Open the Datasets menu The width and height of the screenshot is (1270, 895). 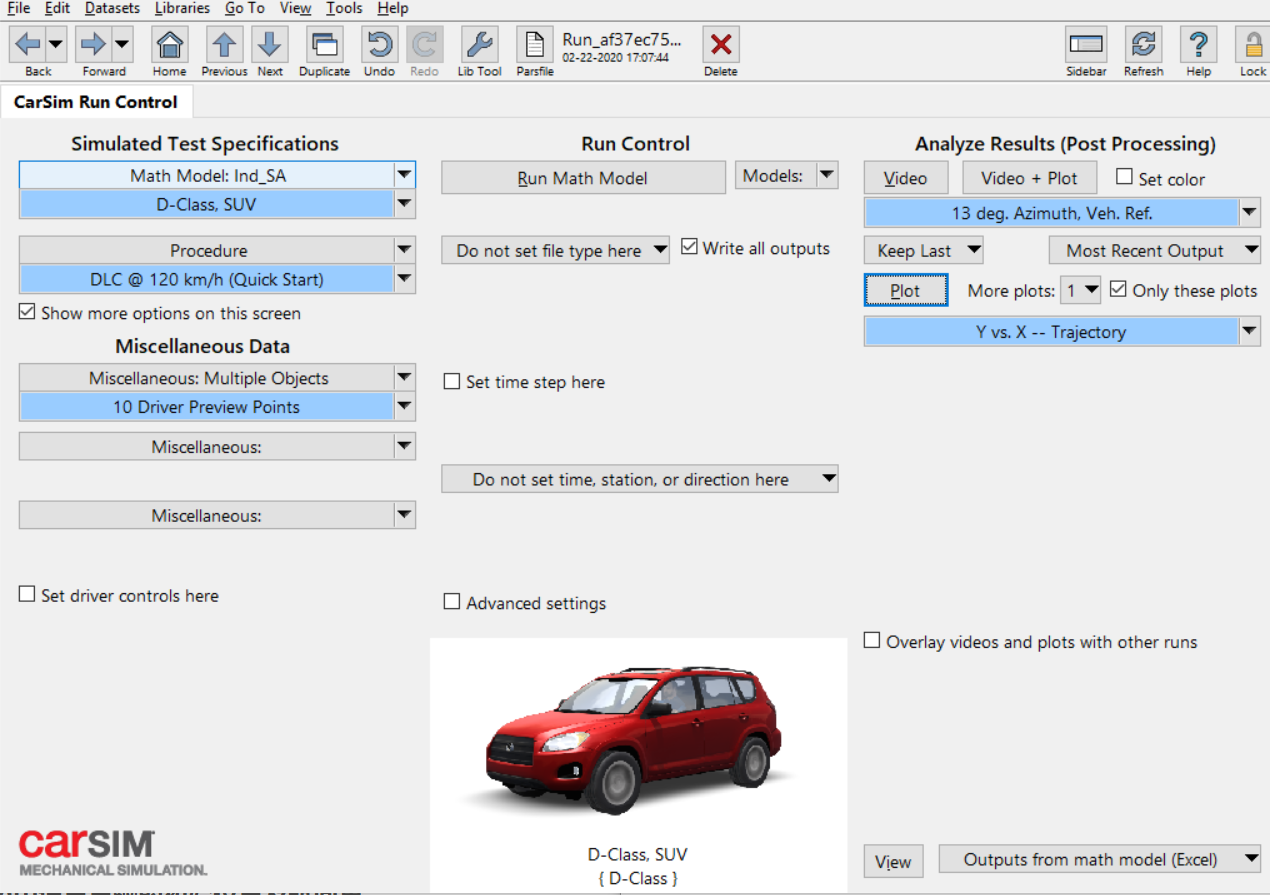pyautogui.click(x=113, y=8)
